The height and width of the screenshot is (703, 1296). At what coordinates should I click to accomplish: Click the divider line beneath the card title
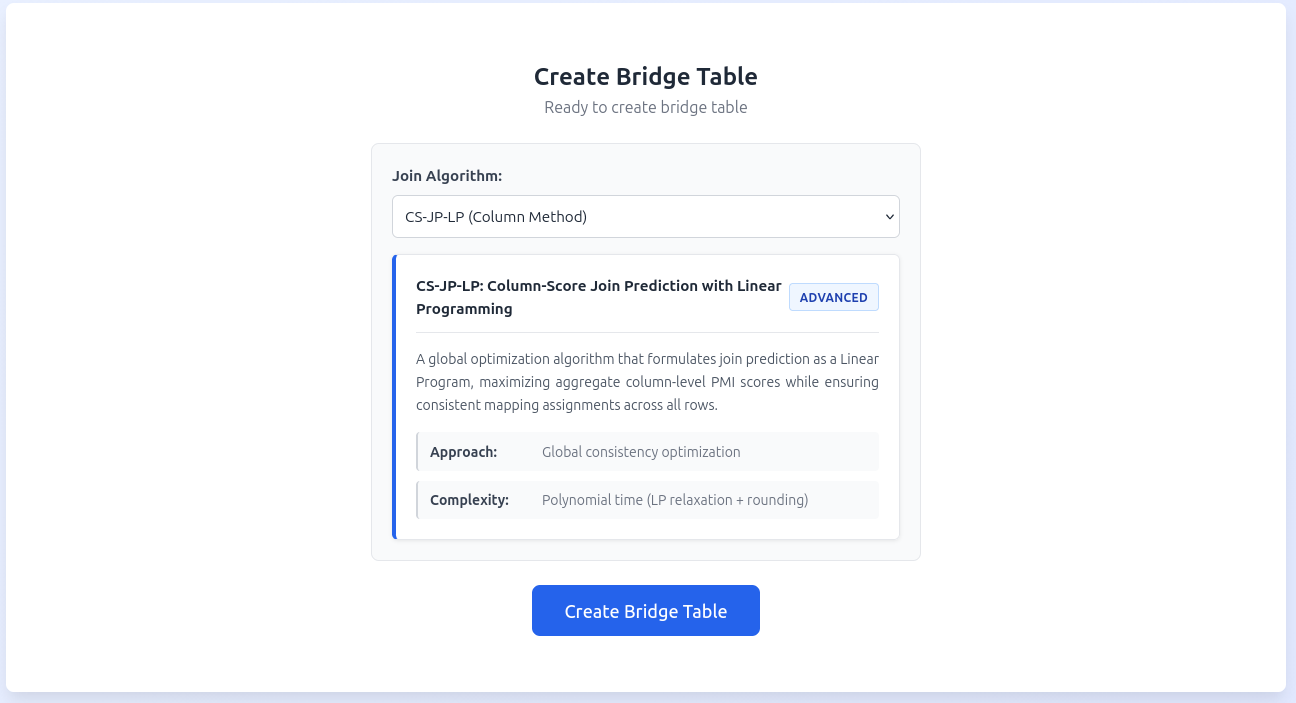(647, 332)
